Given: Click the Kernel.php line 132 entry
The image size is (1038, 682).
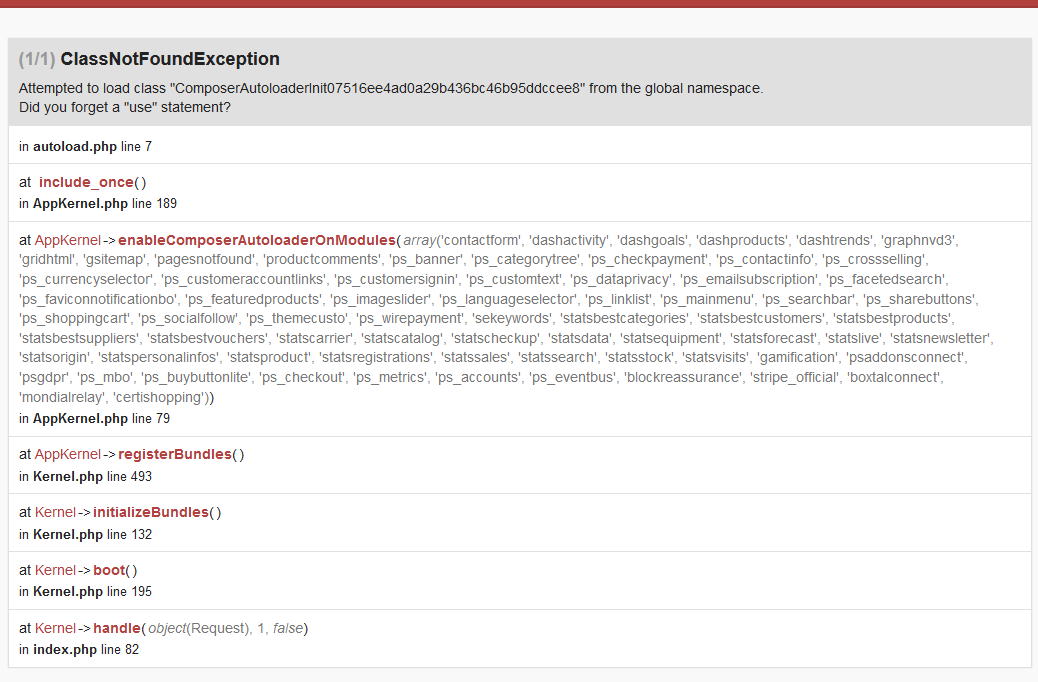Looking at the screenshot, I should coord(85,534).
